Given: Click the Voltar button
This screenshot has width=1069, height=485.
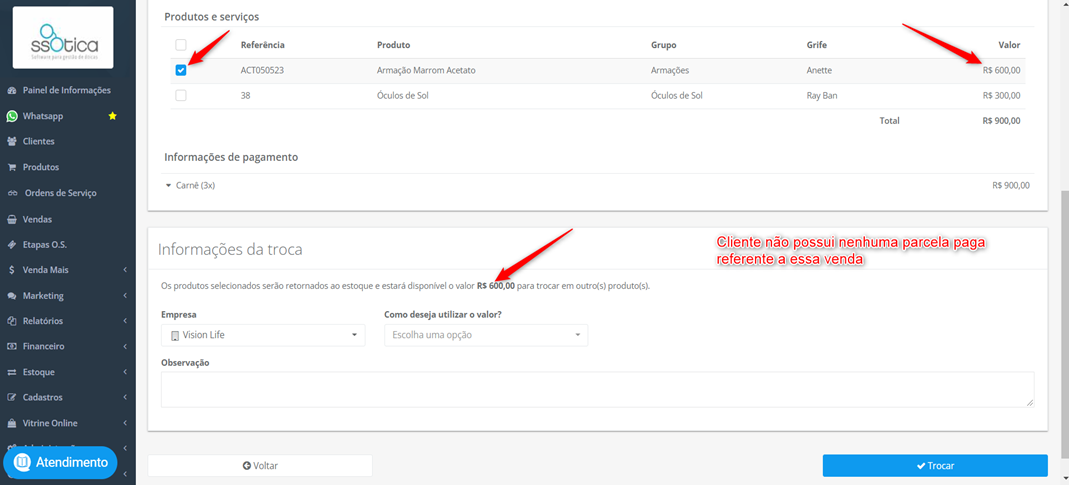Looking at the screenshot, I should click(260, 466).
